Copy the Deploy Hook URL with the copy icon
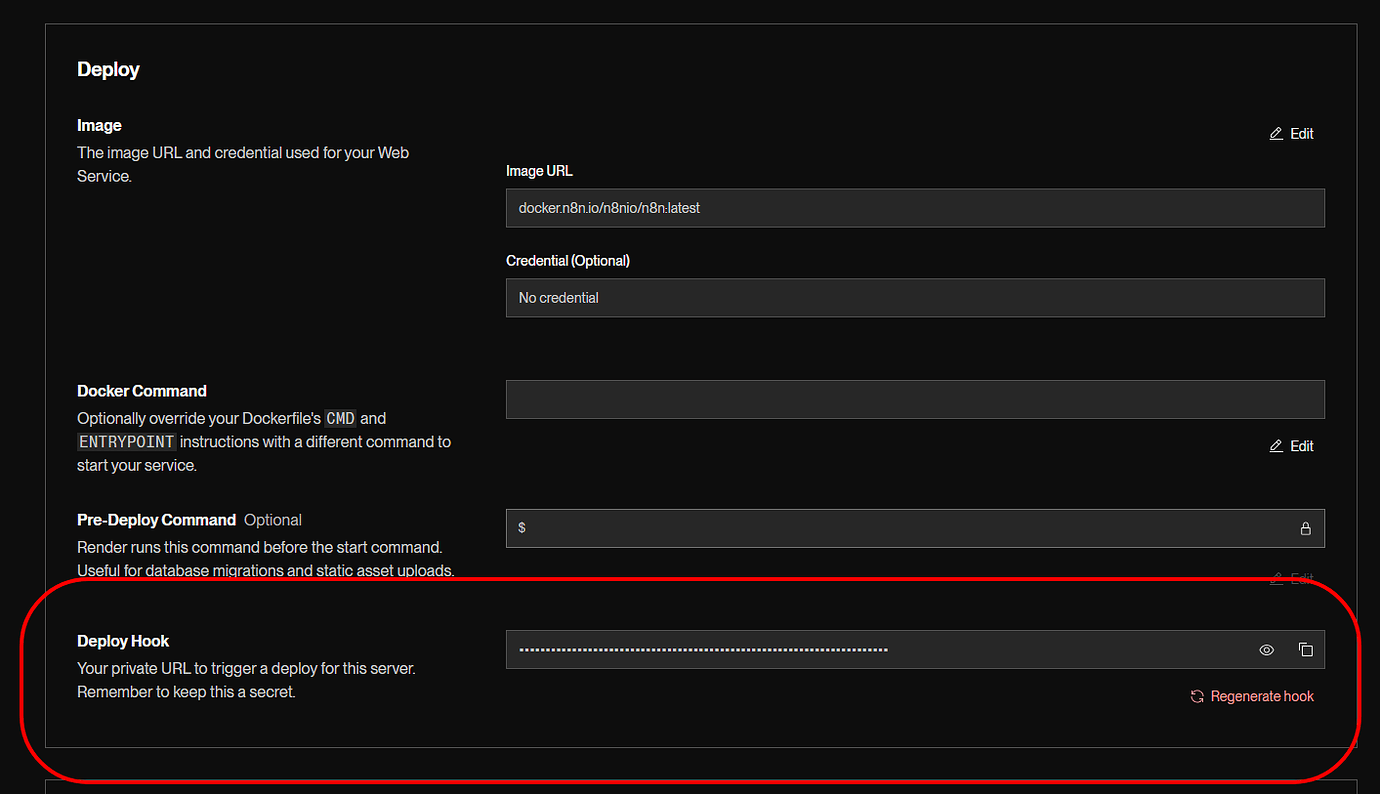 (x=1306, y=649)
